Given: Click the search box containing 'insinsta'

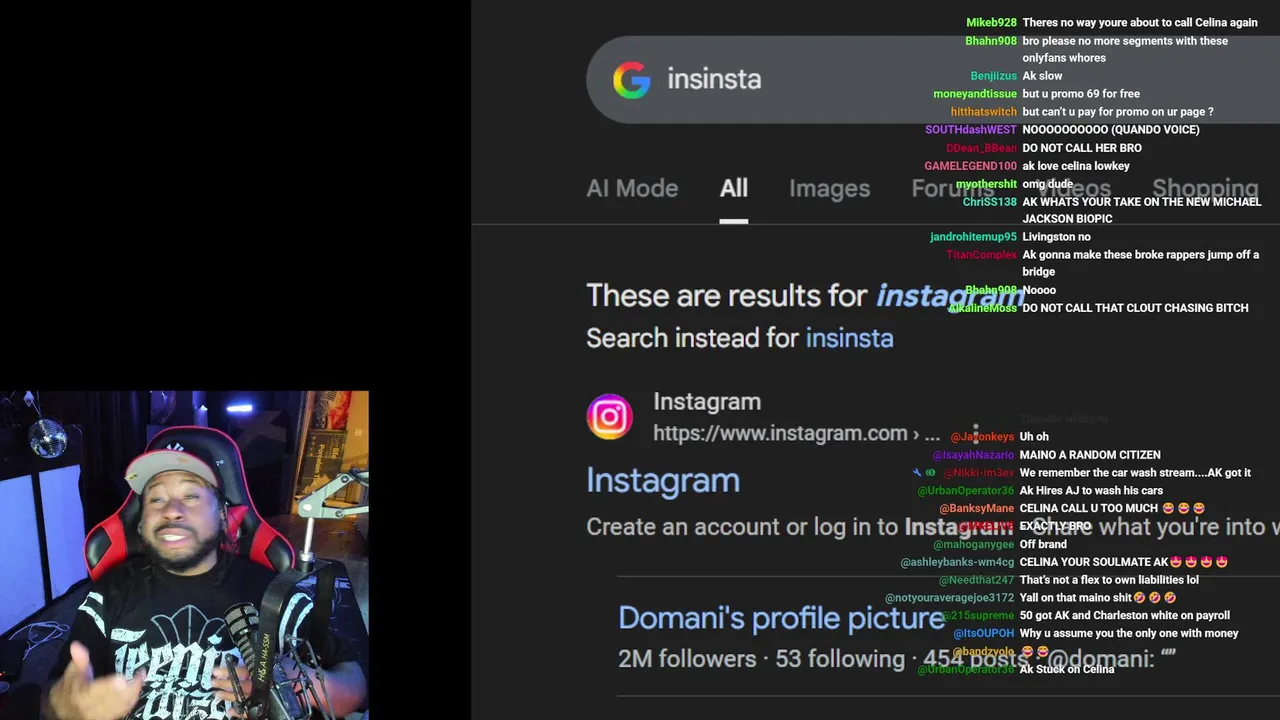Looking at the screenshot, I should coord(932,79).
